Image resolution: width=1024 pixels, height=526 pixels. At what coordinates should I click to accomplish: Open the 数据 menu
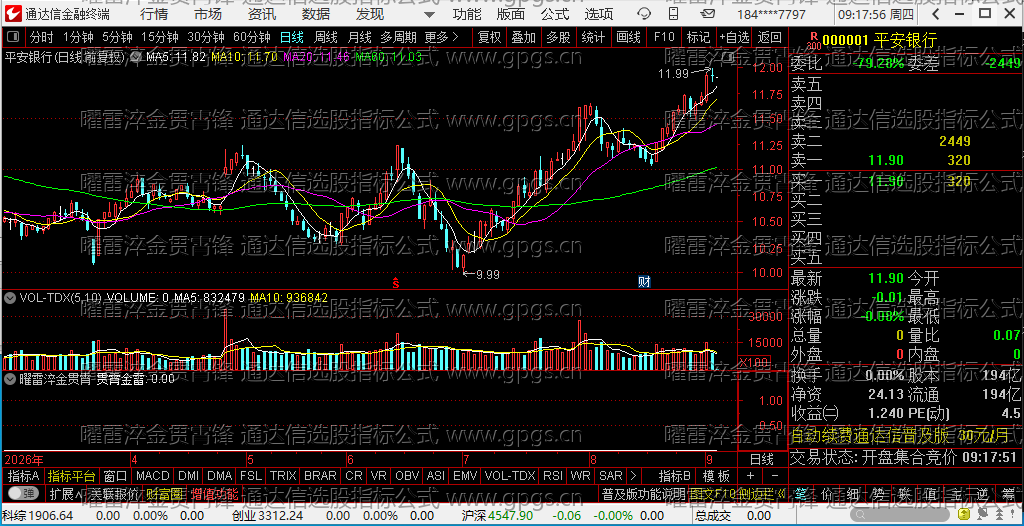click(x=316, y=14)
